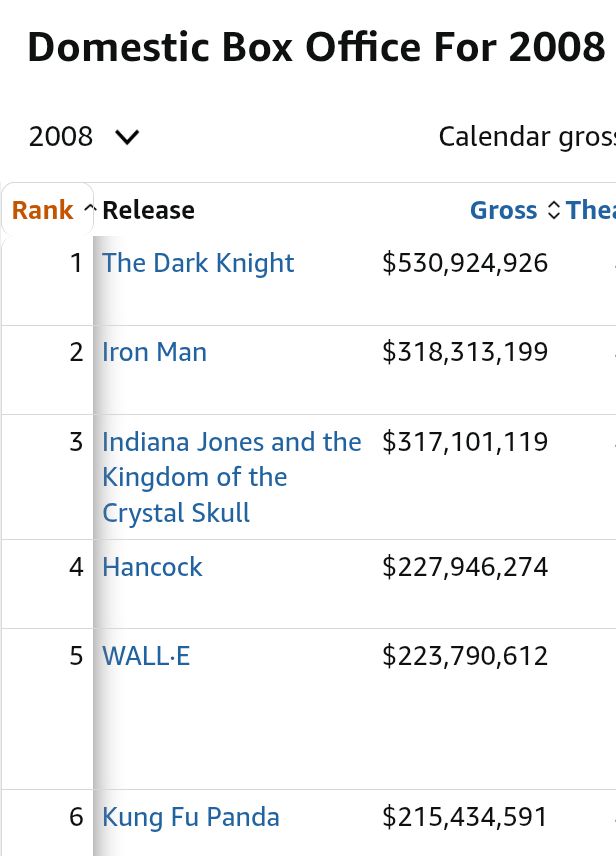Open the 2008 year dropdown

click(x=83, y=136)
